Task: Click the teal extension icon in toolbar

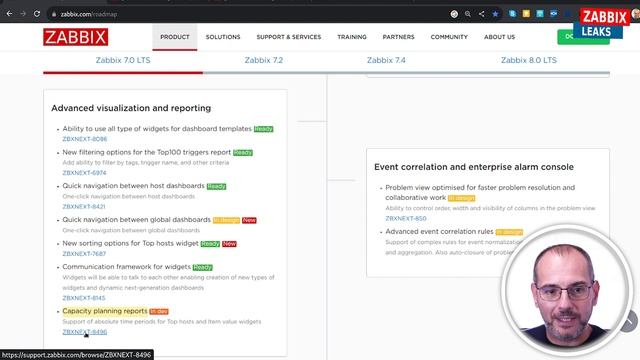Action: [540, 14]
